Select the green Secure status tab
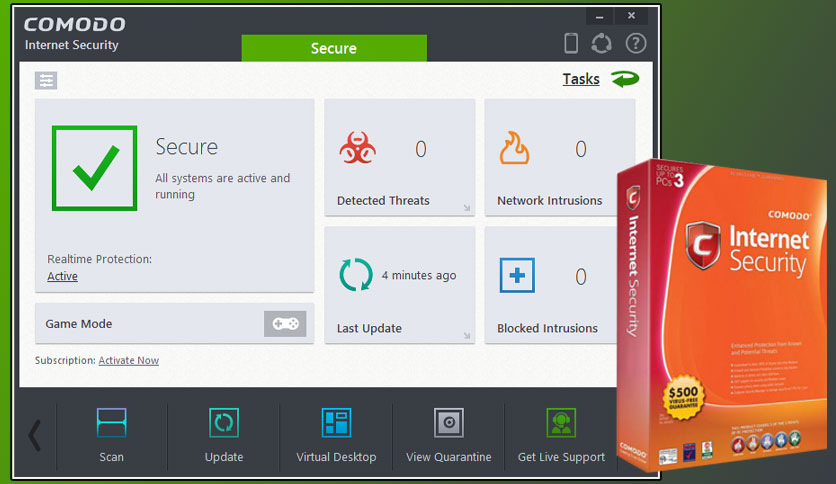The width and height of the screenshot is (836, 484). coord(334,48)
